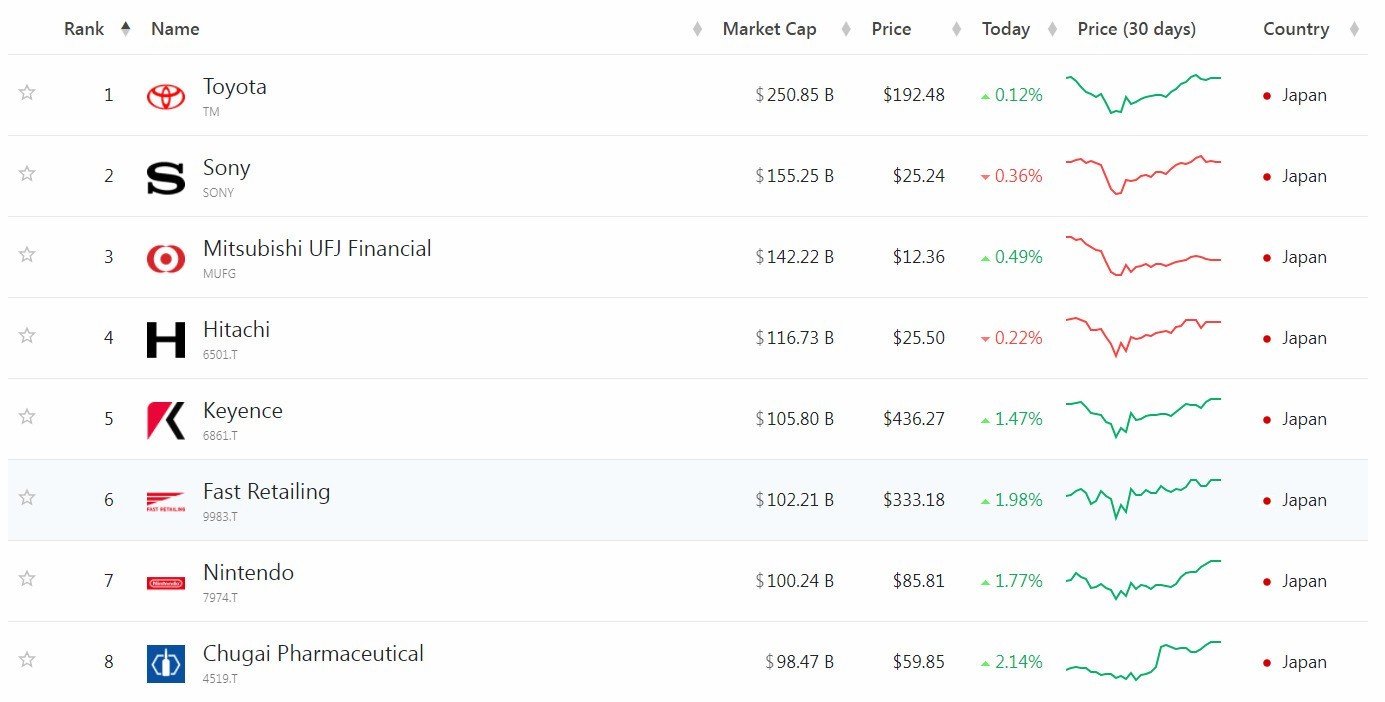The height and width of the screenshot is (702, 1385).
Task: Click the Sony logo icon
Action: (x=166, y=177)
